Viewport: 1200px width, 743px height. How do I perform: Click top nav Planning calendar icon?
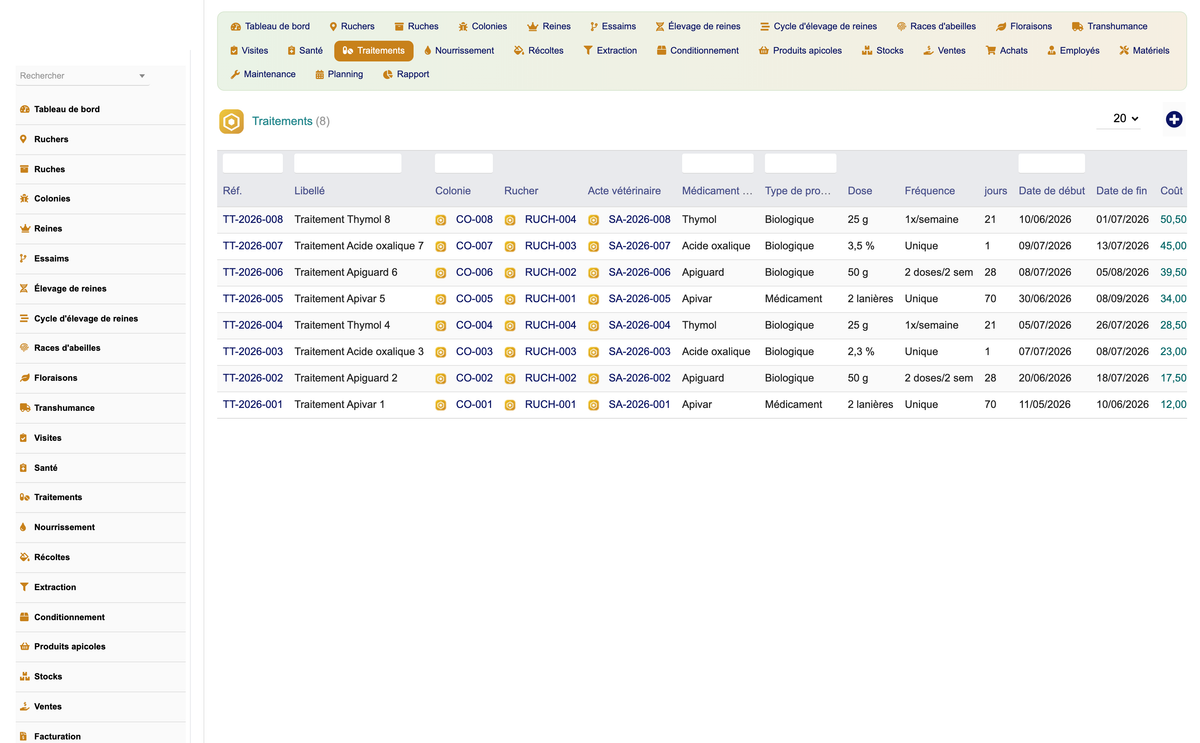(x=319, y=75)
